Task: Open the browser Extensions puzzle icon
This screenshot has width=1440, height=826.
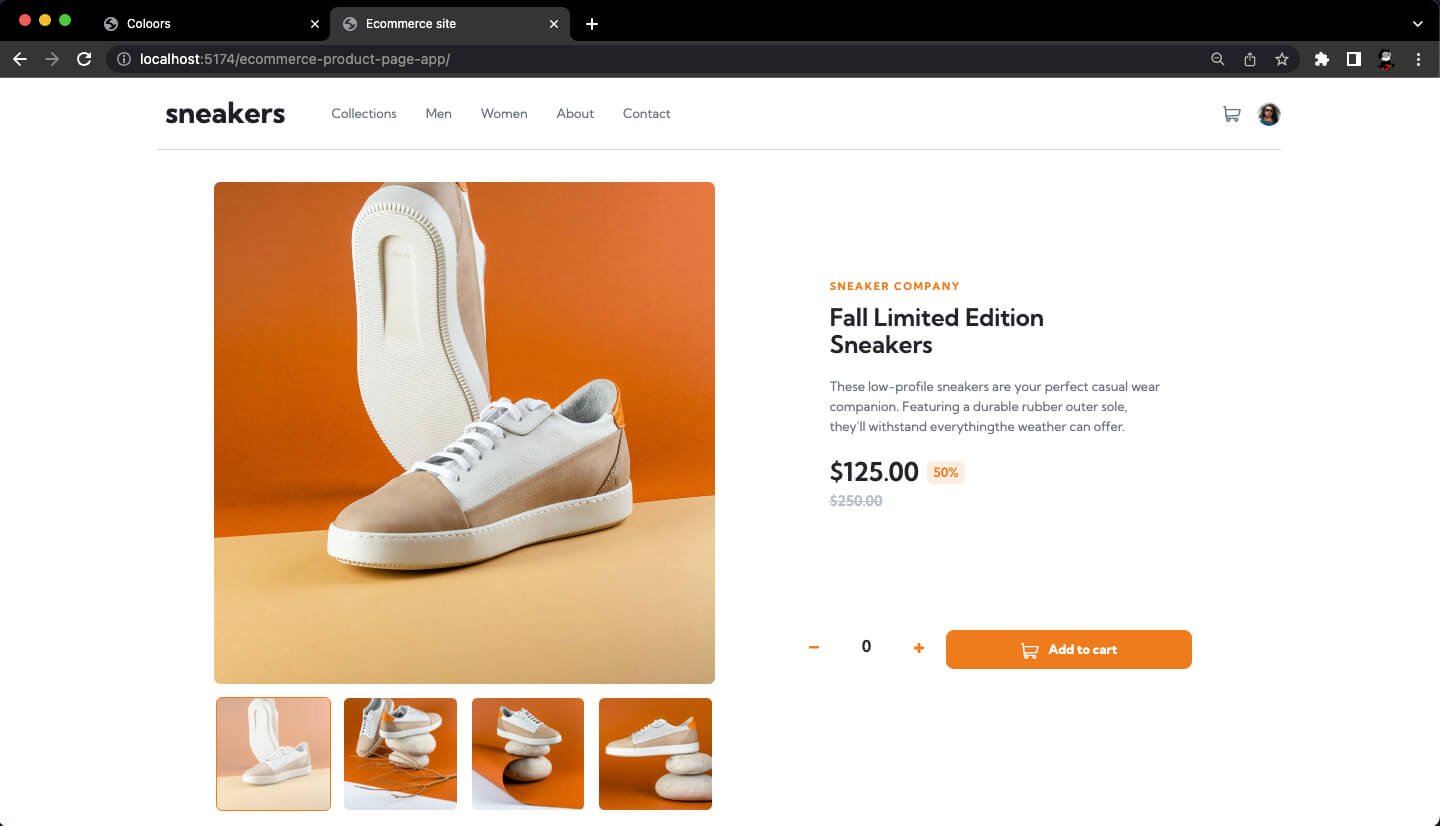Action: [x=1321, y=59]
